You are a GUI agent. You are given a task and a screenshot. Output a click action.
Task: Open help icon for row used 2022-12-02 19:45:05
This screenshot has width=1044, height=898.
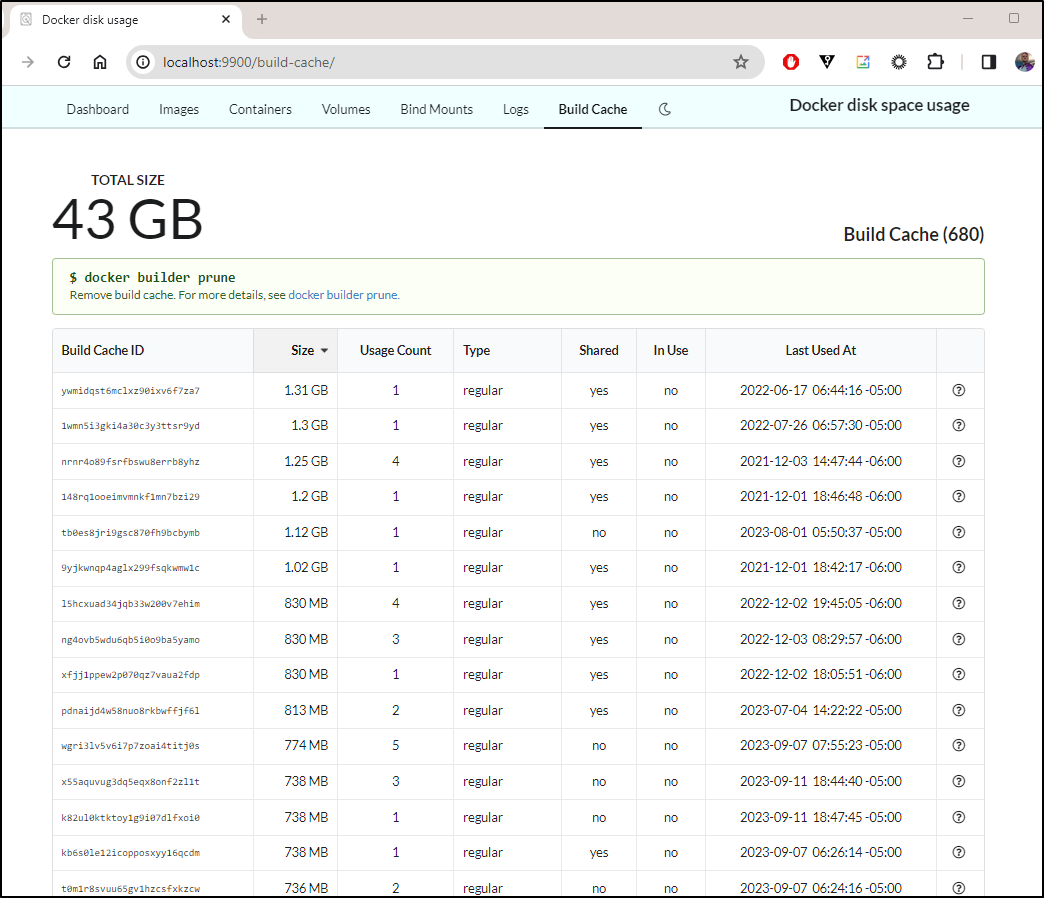pyautogui.click(x=959, y=603)
